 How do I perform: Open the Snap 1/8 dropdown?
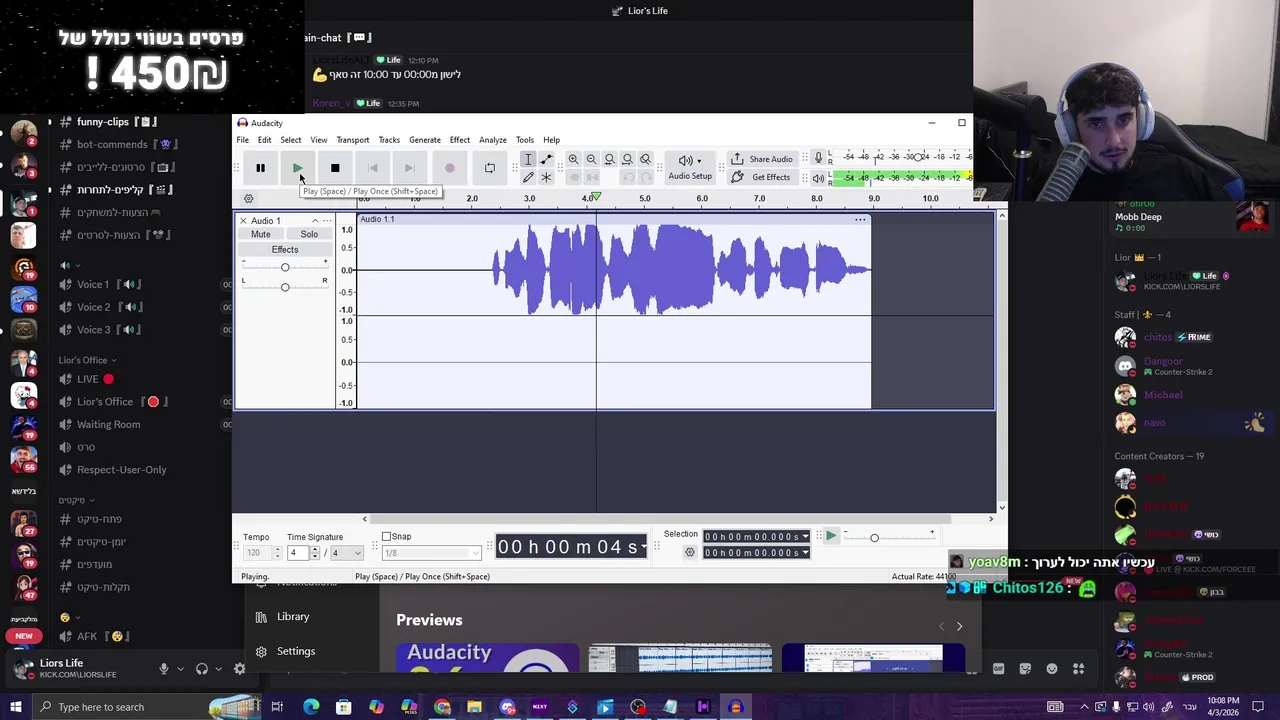432,553
